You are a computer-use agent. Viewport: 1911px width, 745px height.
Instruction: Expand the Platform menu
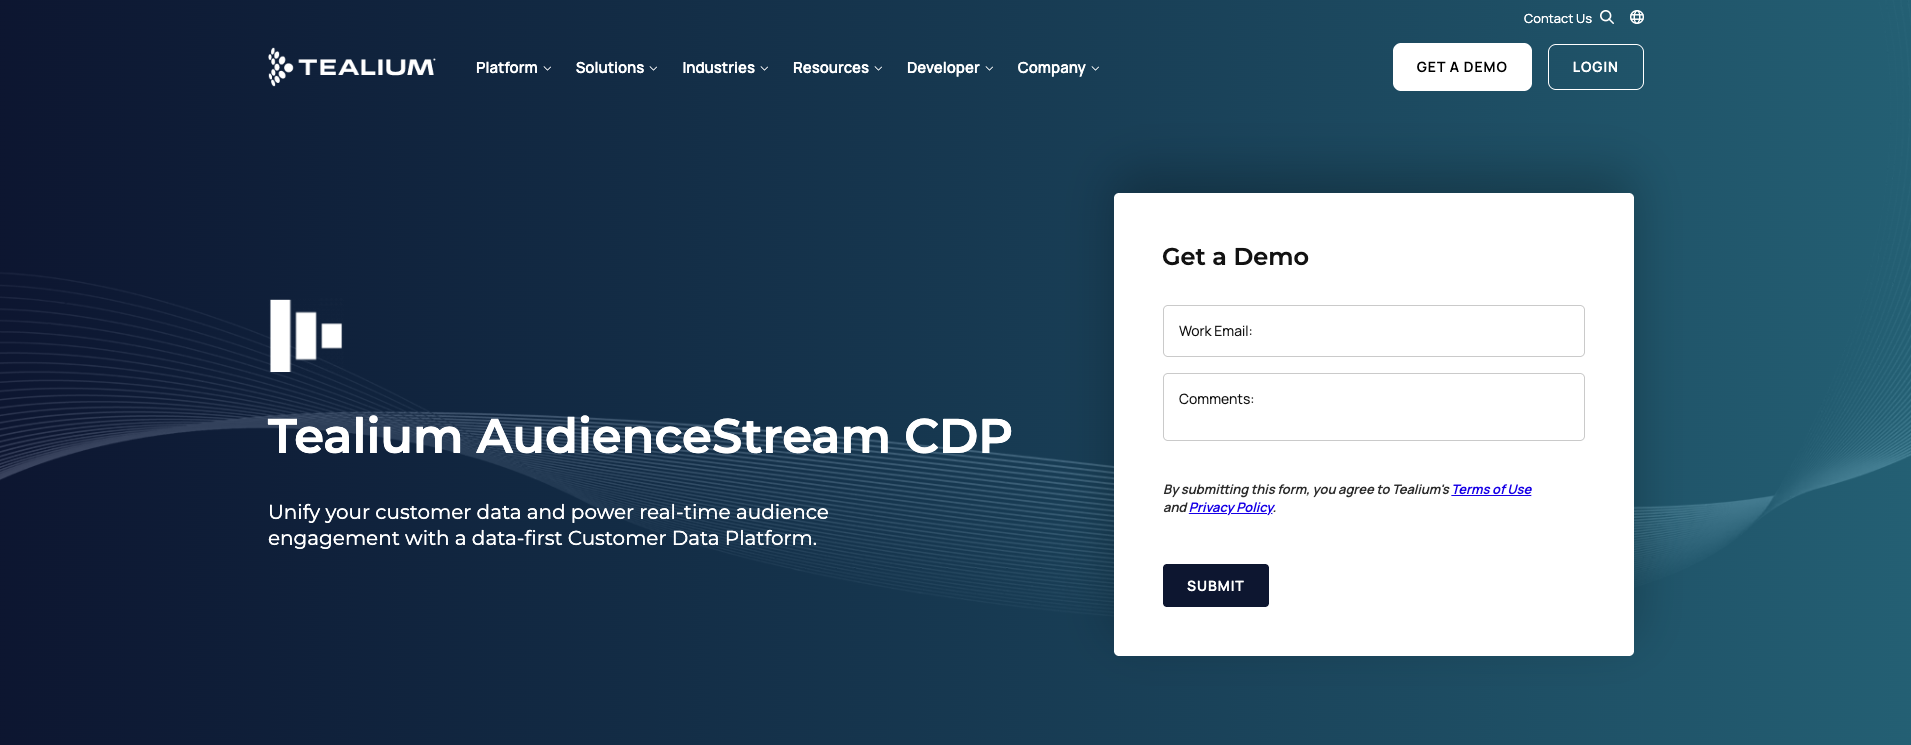pyautogui.click(x=513, y=68)
